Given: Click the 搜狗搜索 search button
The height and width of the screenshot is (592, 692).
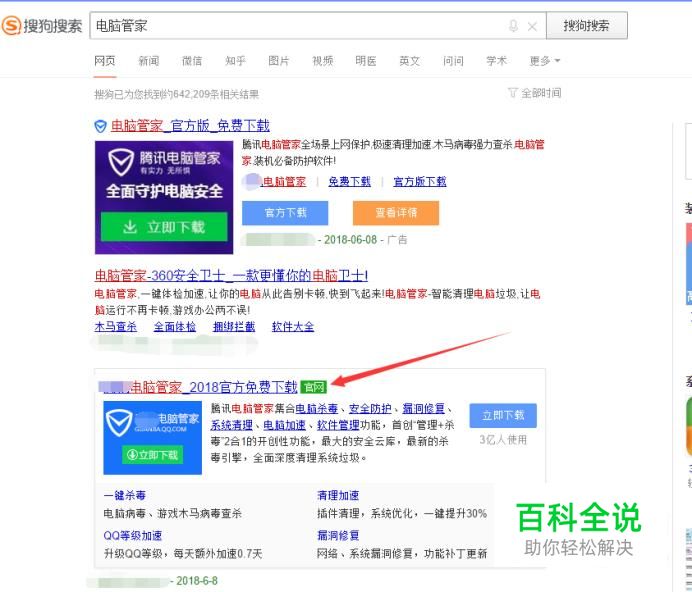Looking at the screenshot, I should coord(587,26).
